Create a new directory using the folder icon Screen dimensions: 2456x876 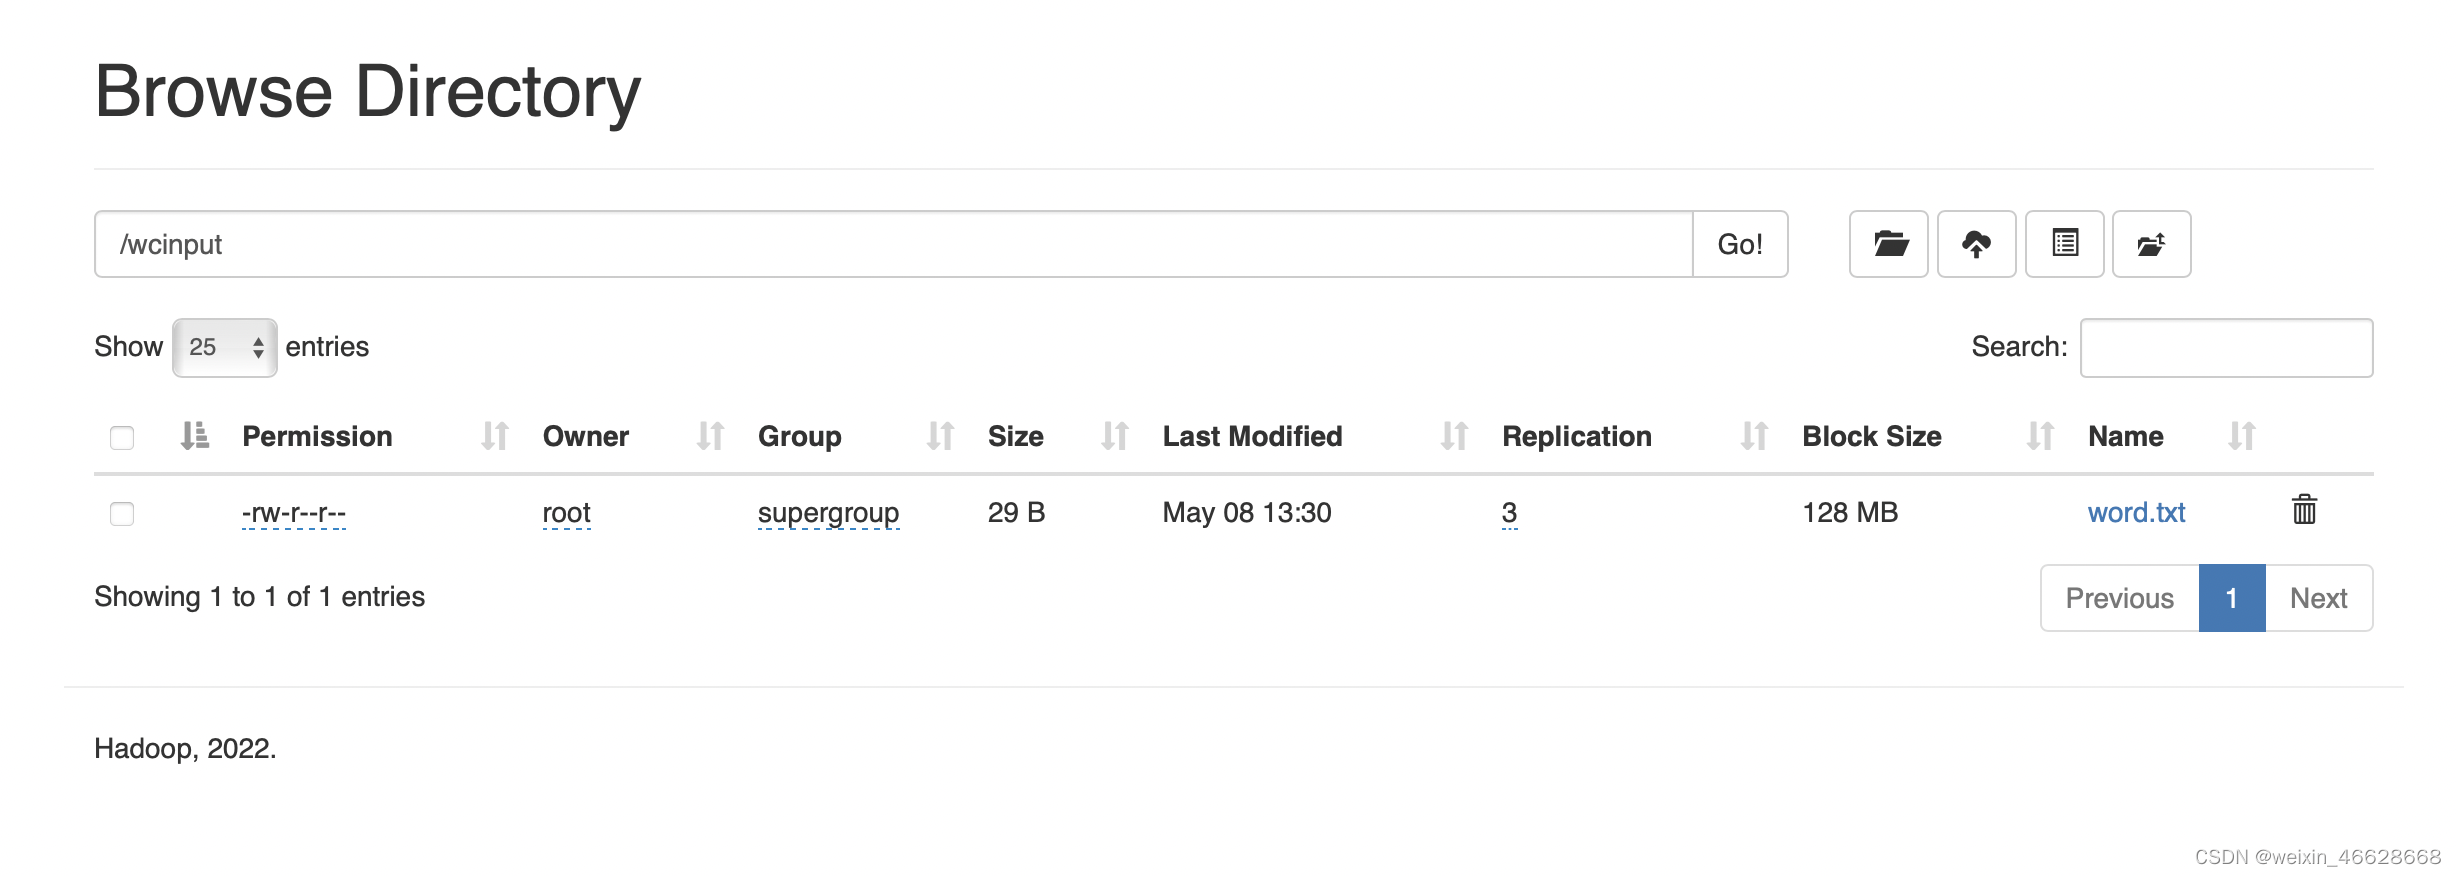pyautogui.click(x=1888, y=244)
